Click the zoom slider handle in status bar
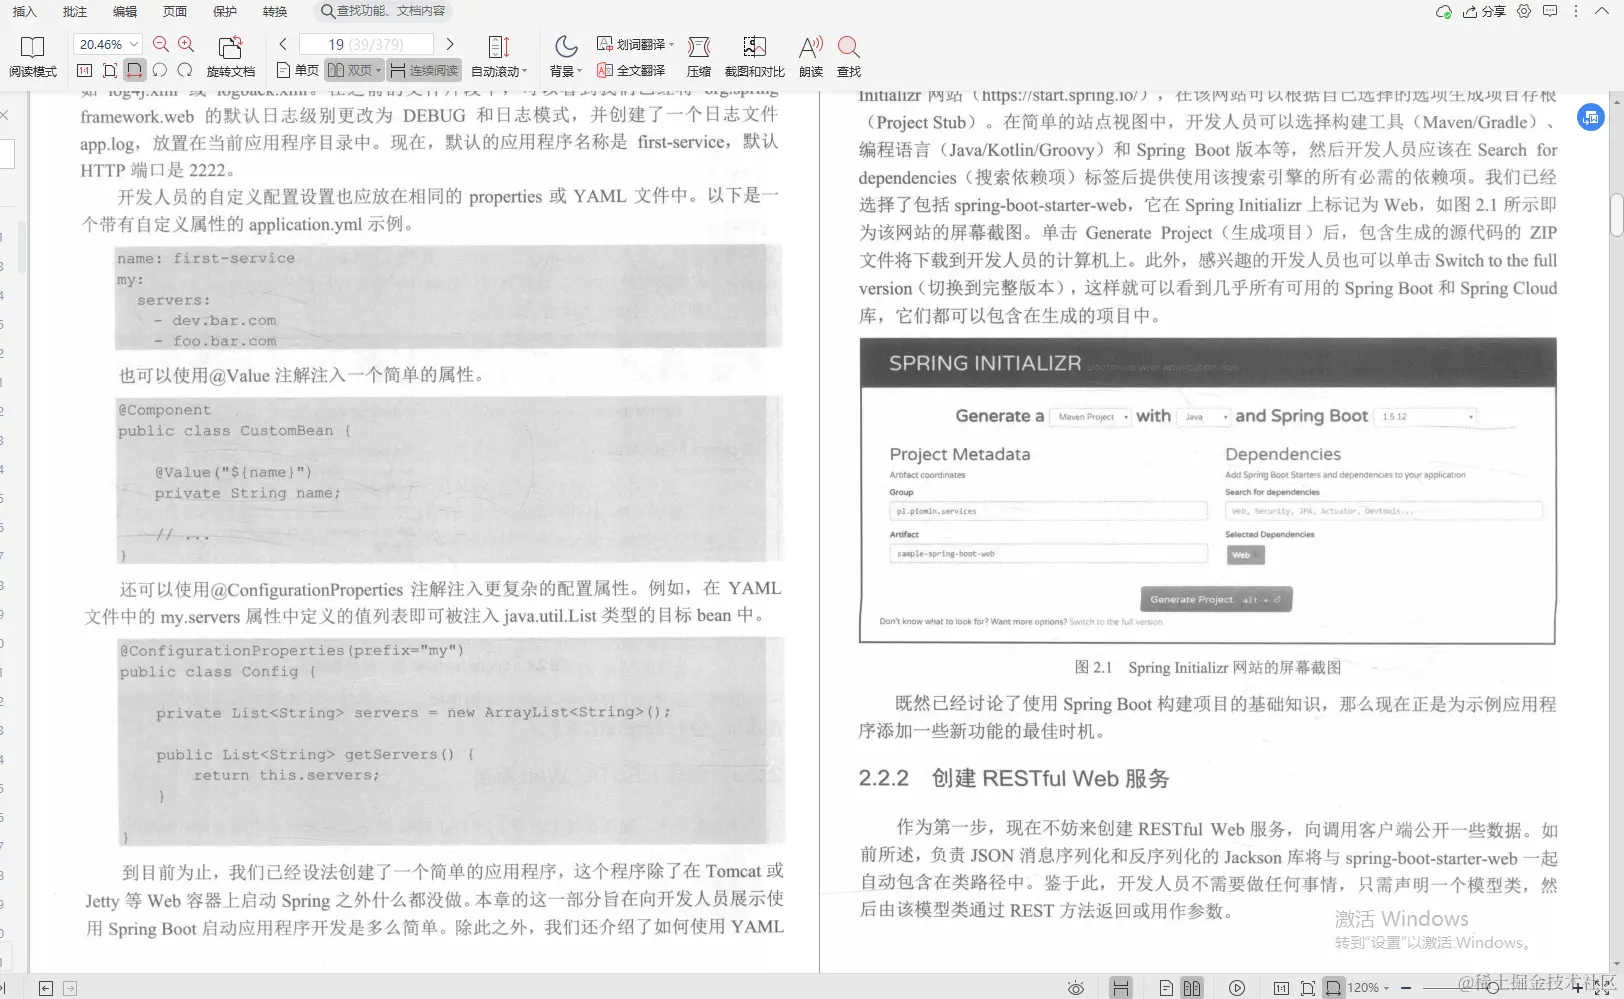This screenshot has height=999, width=1624. pos(1492,988)
